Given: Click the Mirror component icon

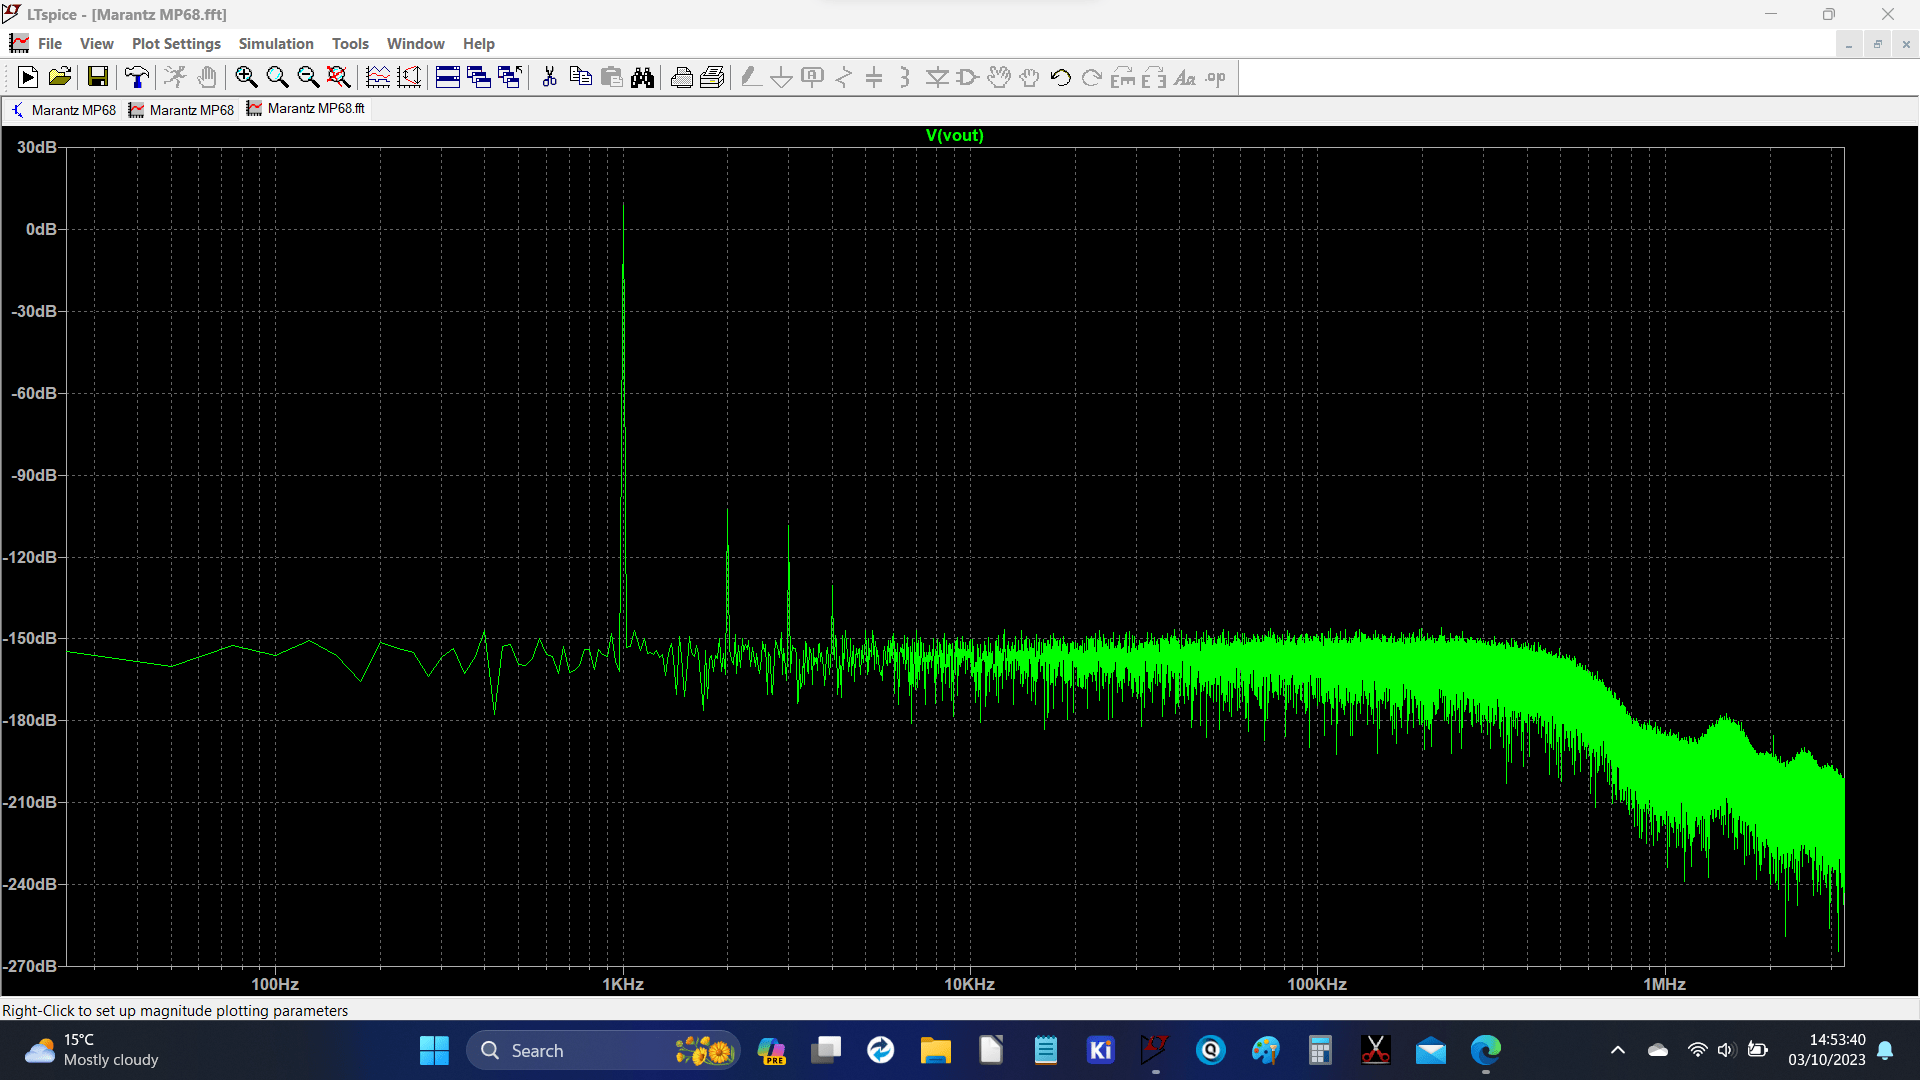Looking at the screenshot, I should (1154, 77).
